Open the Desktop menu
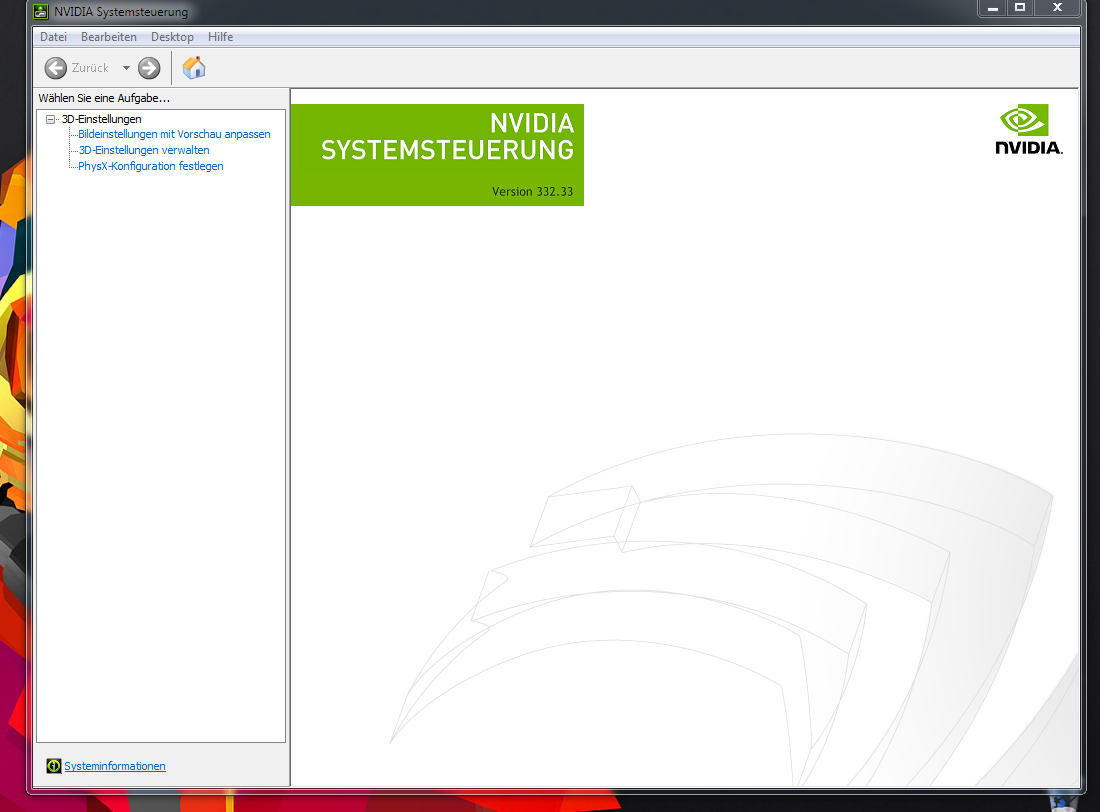Screen dimensions: 1100x812 click(172, 37)
